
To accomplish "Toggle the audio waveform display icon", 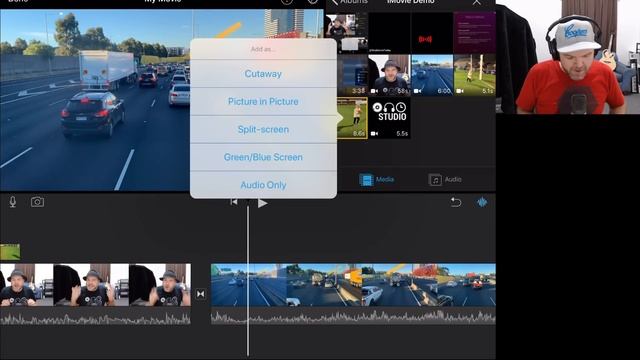I will pos(482,202).
